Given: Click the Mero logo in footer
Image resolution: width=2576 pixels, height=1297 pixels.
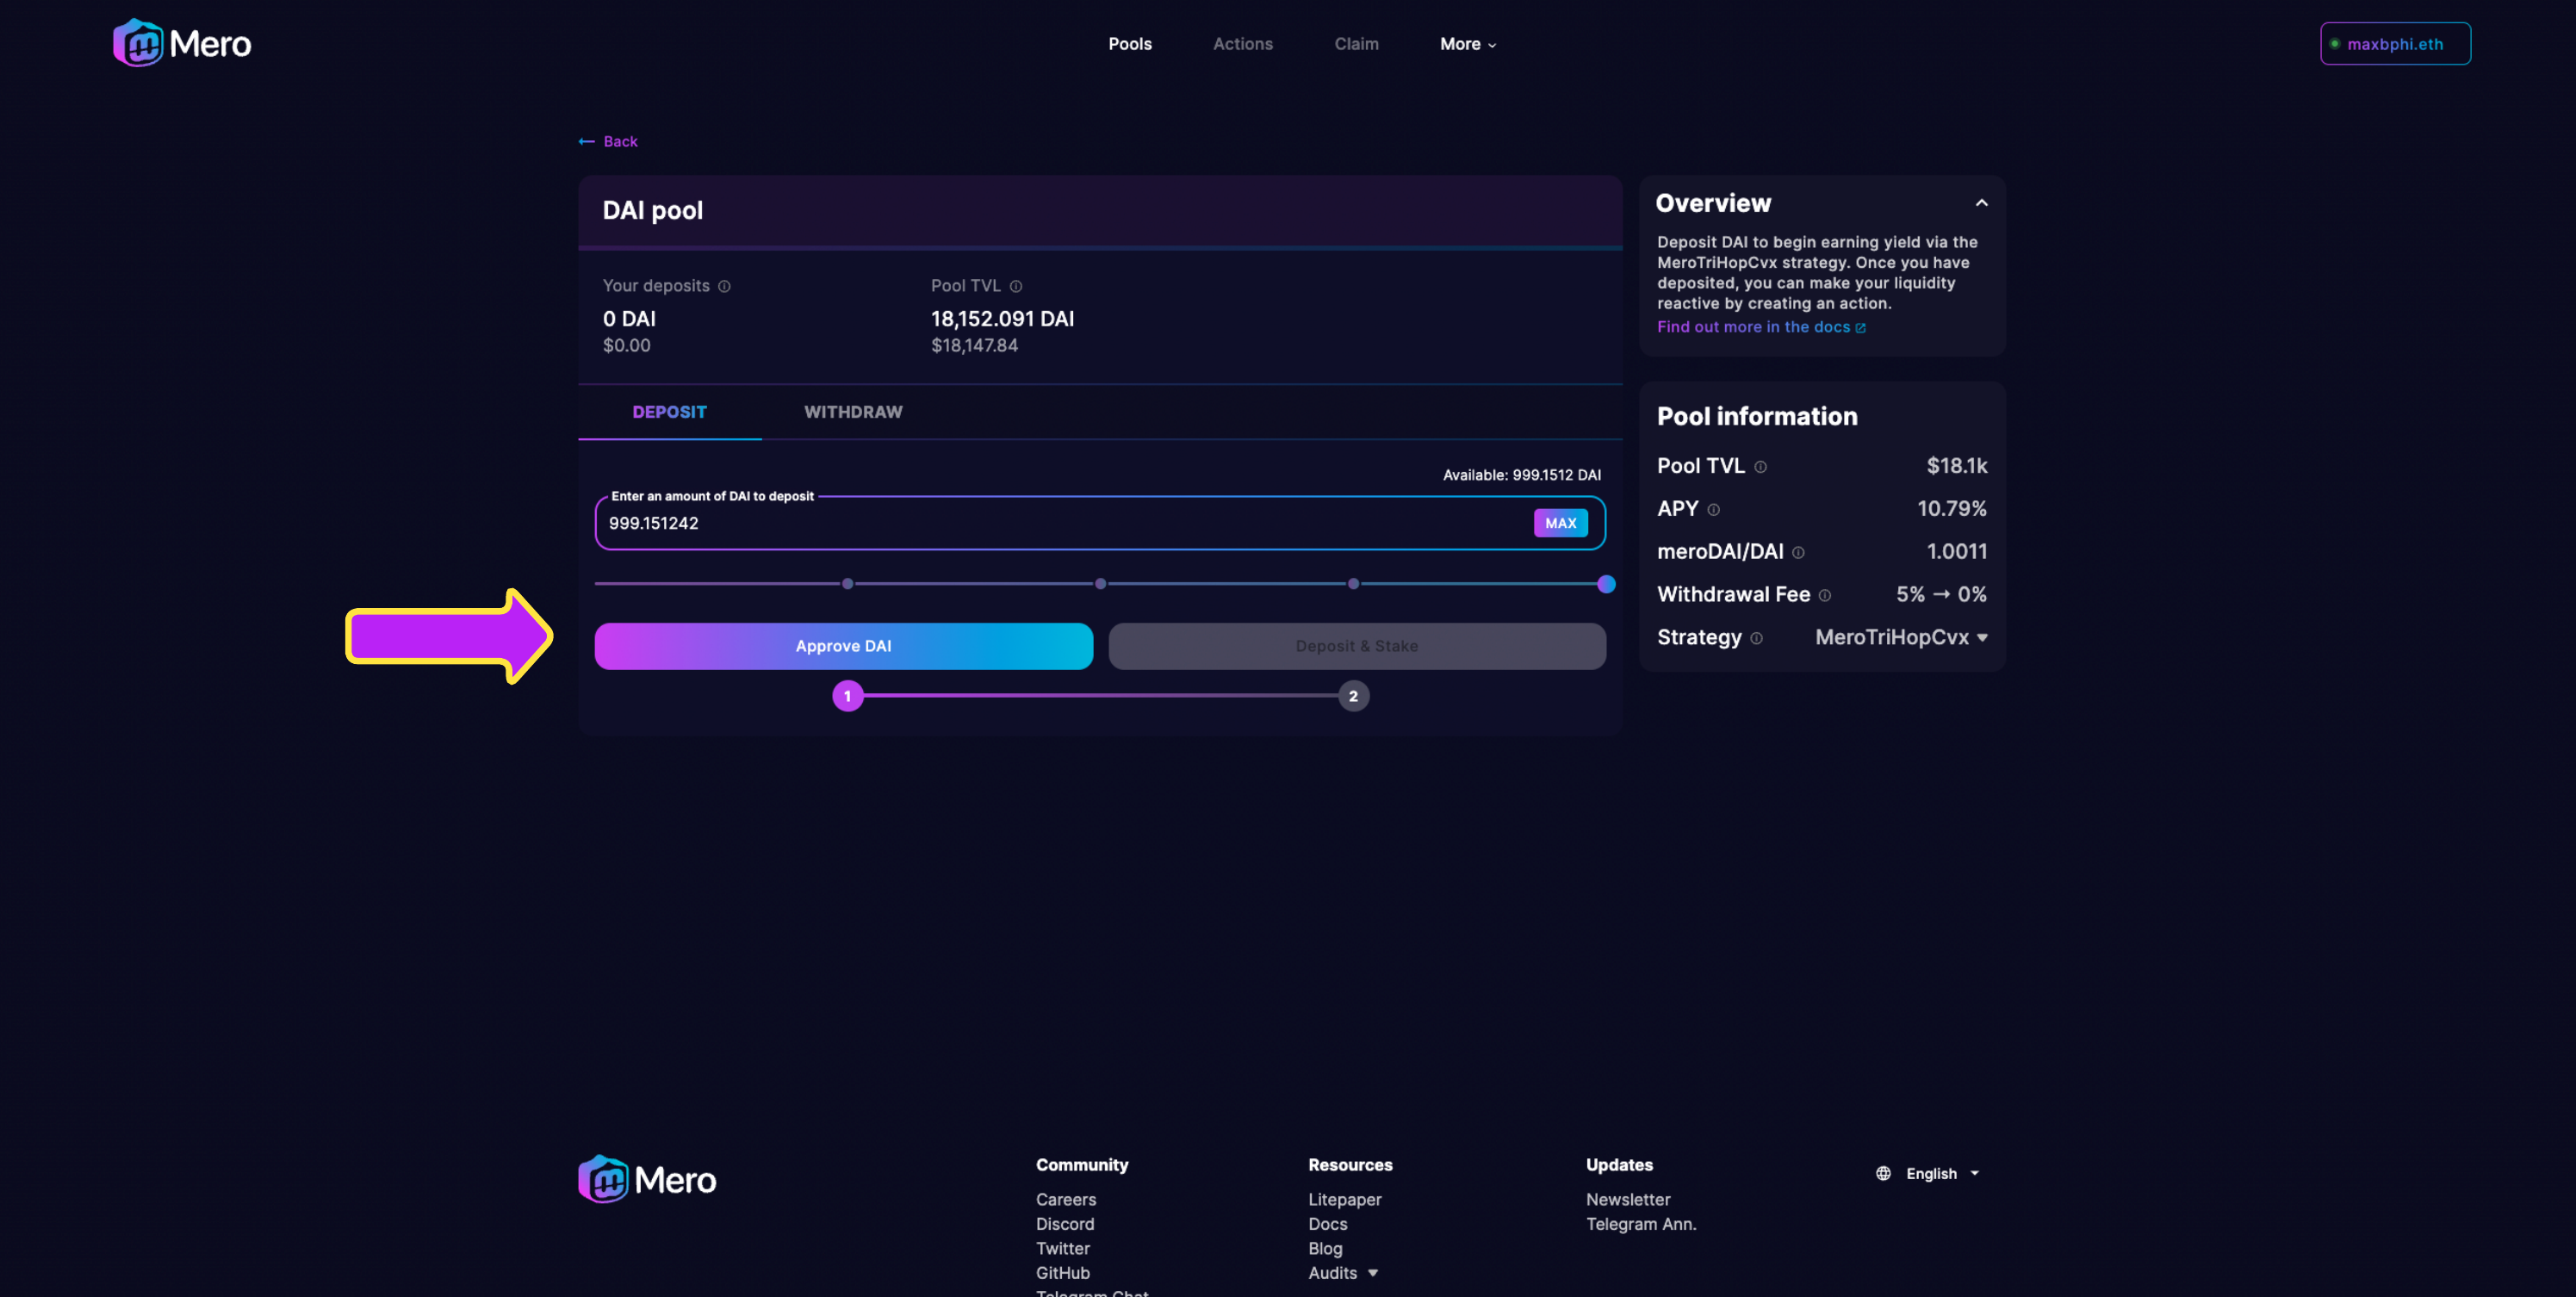Looking at the screenshot, I should tap(647, 1180).
